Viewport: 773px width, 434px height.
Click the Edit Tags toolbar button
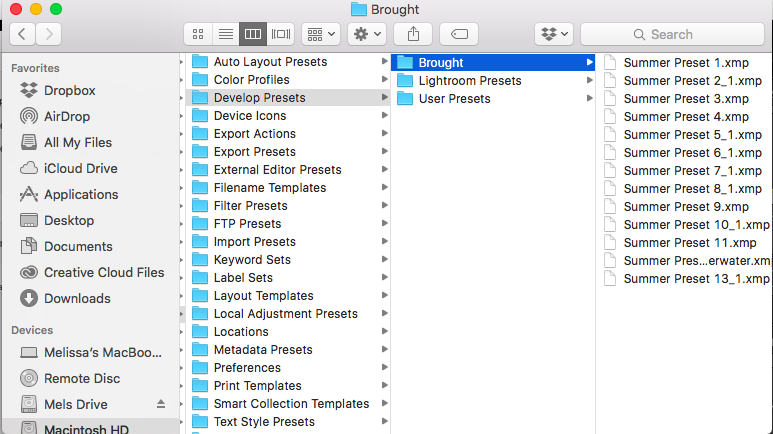click(457, 34)
